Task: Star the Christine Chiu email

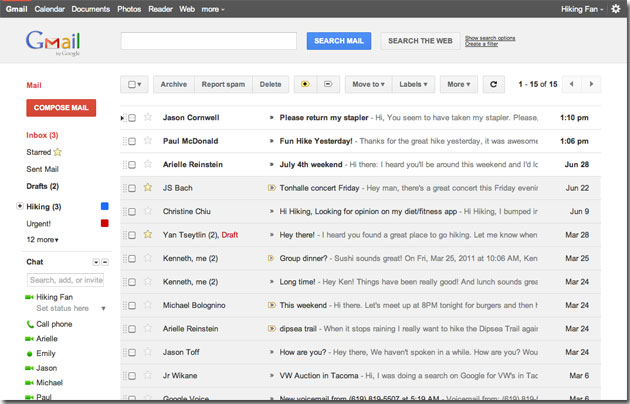Action: (x=148, y=210)
